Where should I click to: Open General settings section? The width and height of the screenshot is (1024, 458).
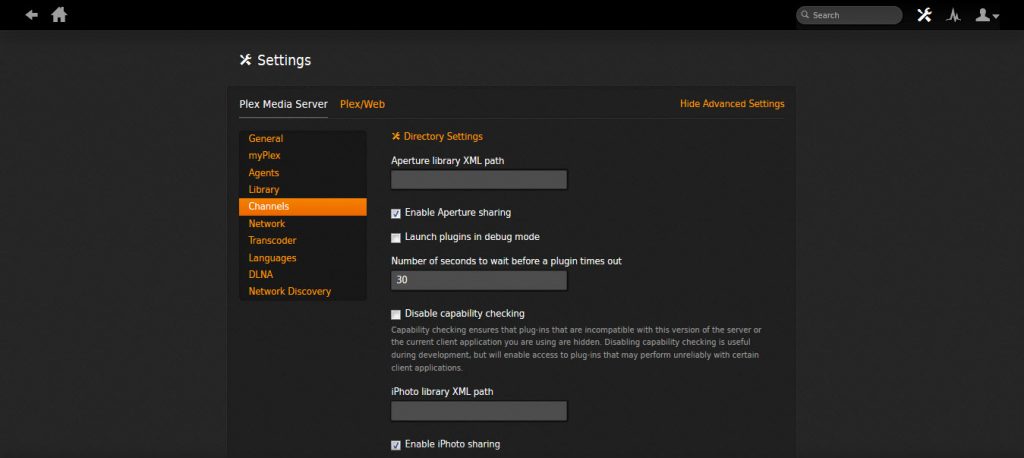tap(302, 139)
